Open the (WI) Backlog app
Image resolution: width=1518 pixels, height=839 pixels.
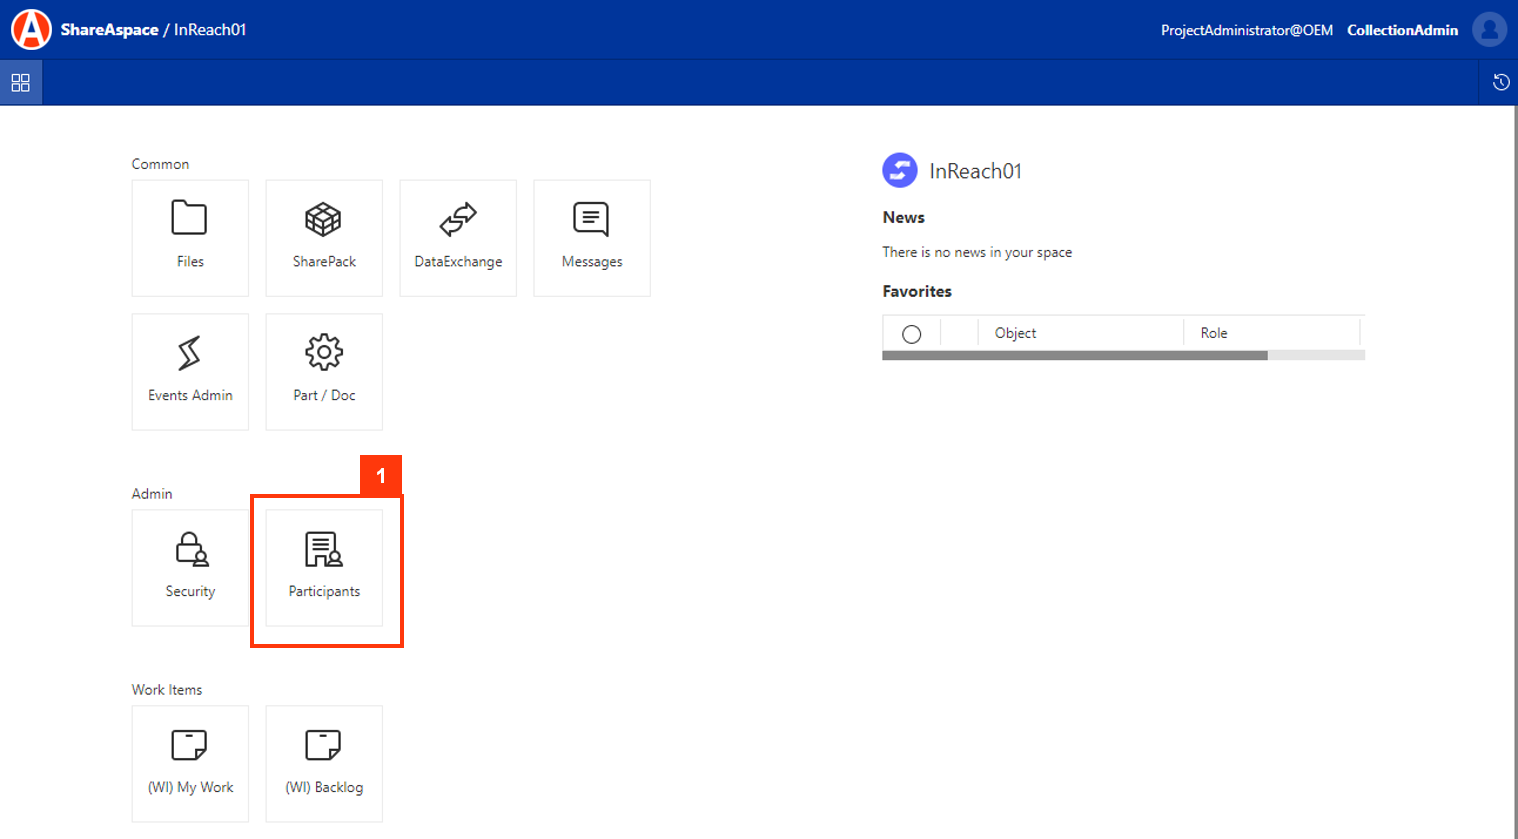[323, 763]
